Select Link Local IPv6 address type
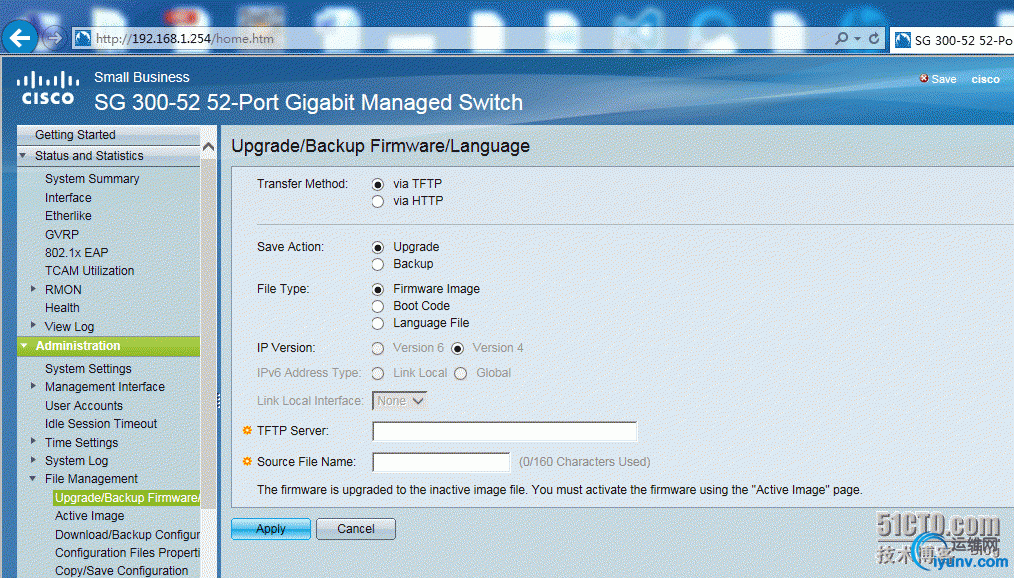The width and height of the screenshot is (1014, 578). point(378,374)
